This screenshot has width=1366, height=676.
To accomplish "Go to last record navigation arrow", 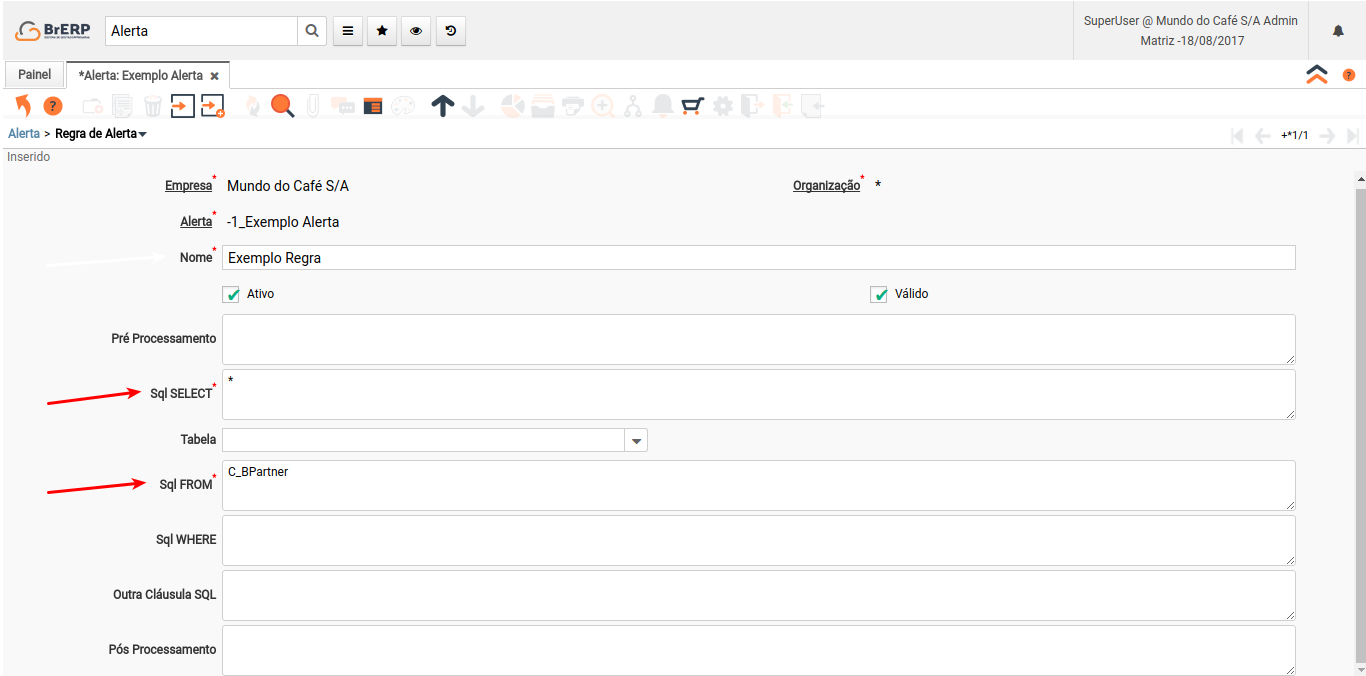I will (1353, 136).
